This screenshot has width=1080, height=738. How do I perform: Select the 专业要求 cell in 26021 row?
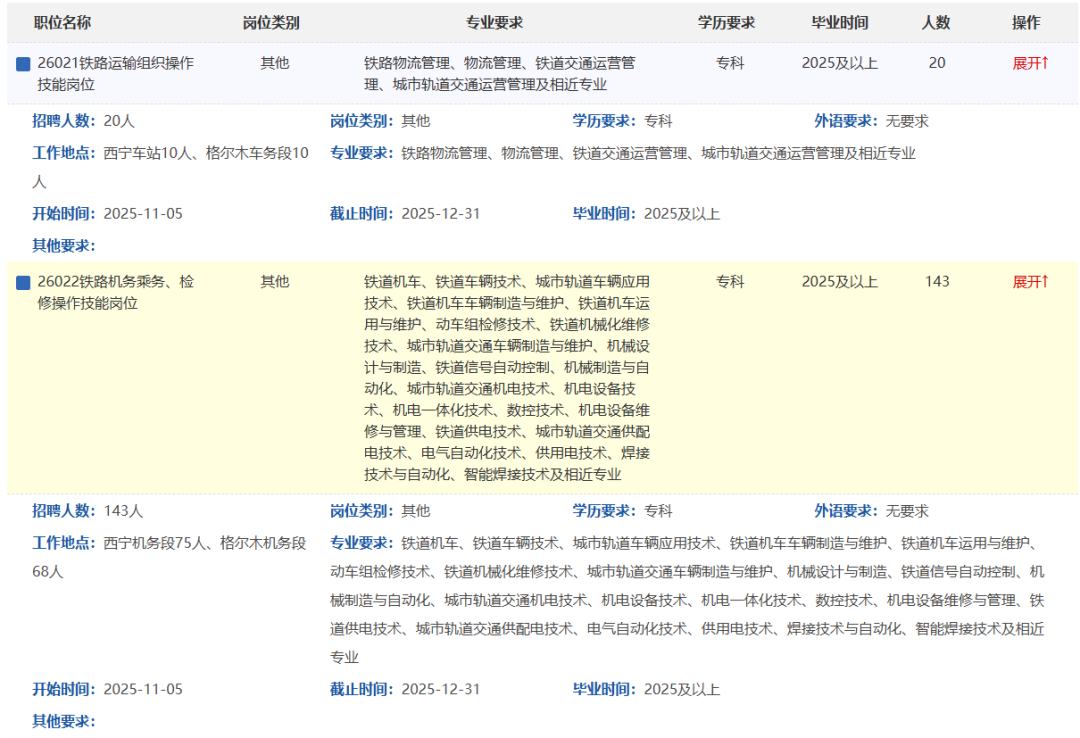pos(499,73)
